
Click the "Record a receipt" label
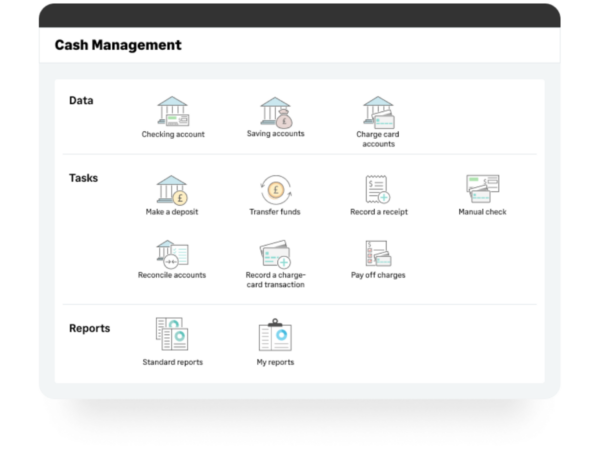(x=379, y=212)
